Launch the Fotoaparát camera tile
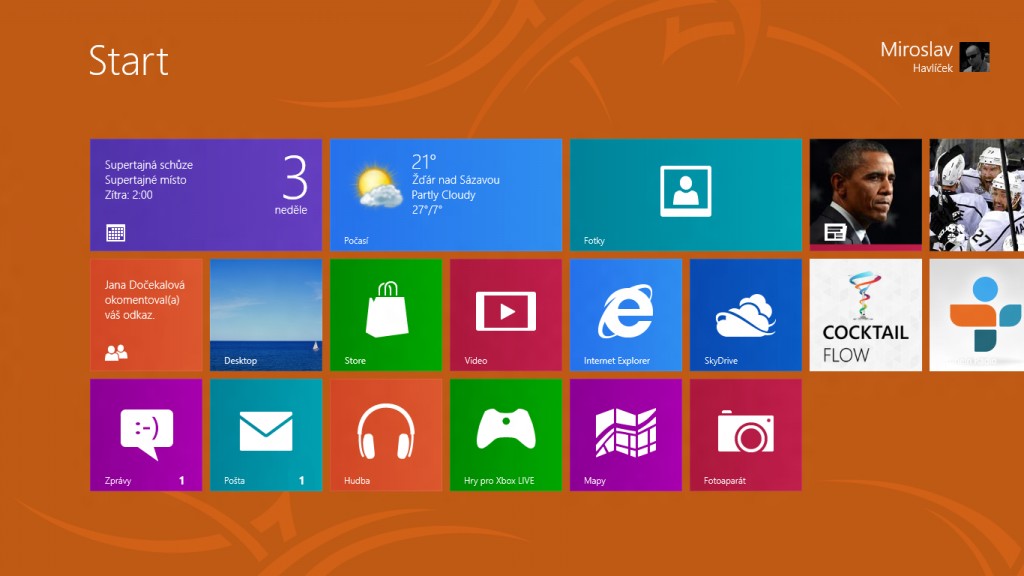 click(x=746, y=435)
